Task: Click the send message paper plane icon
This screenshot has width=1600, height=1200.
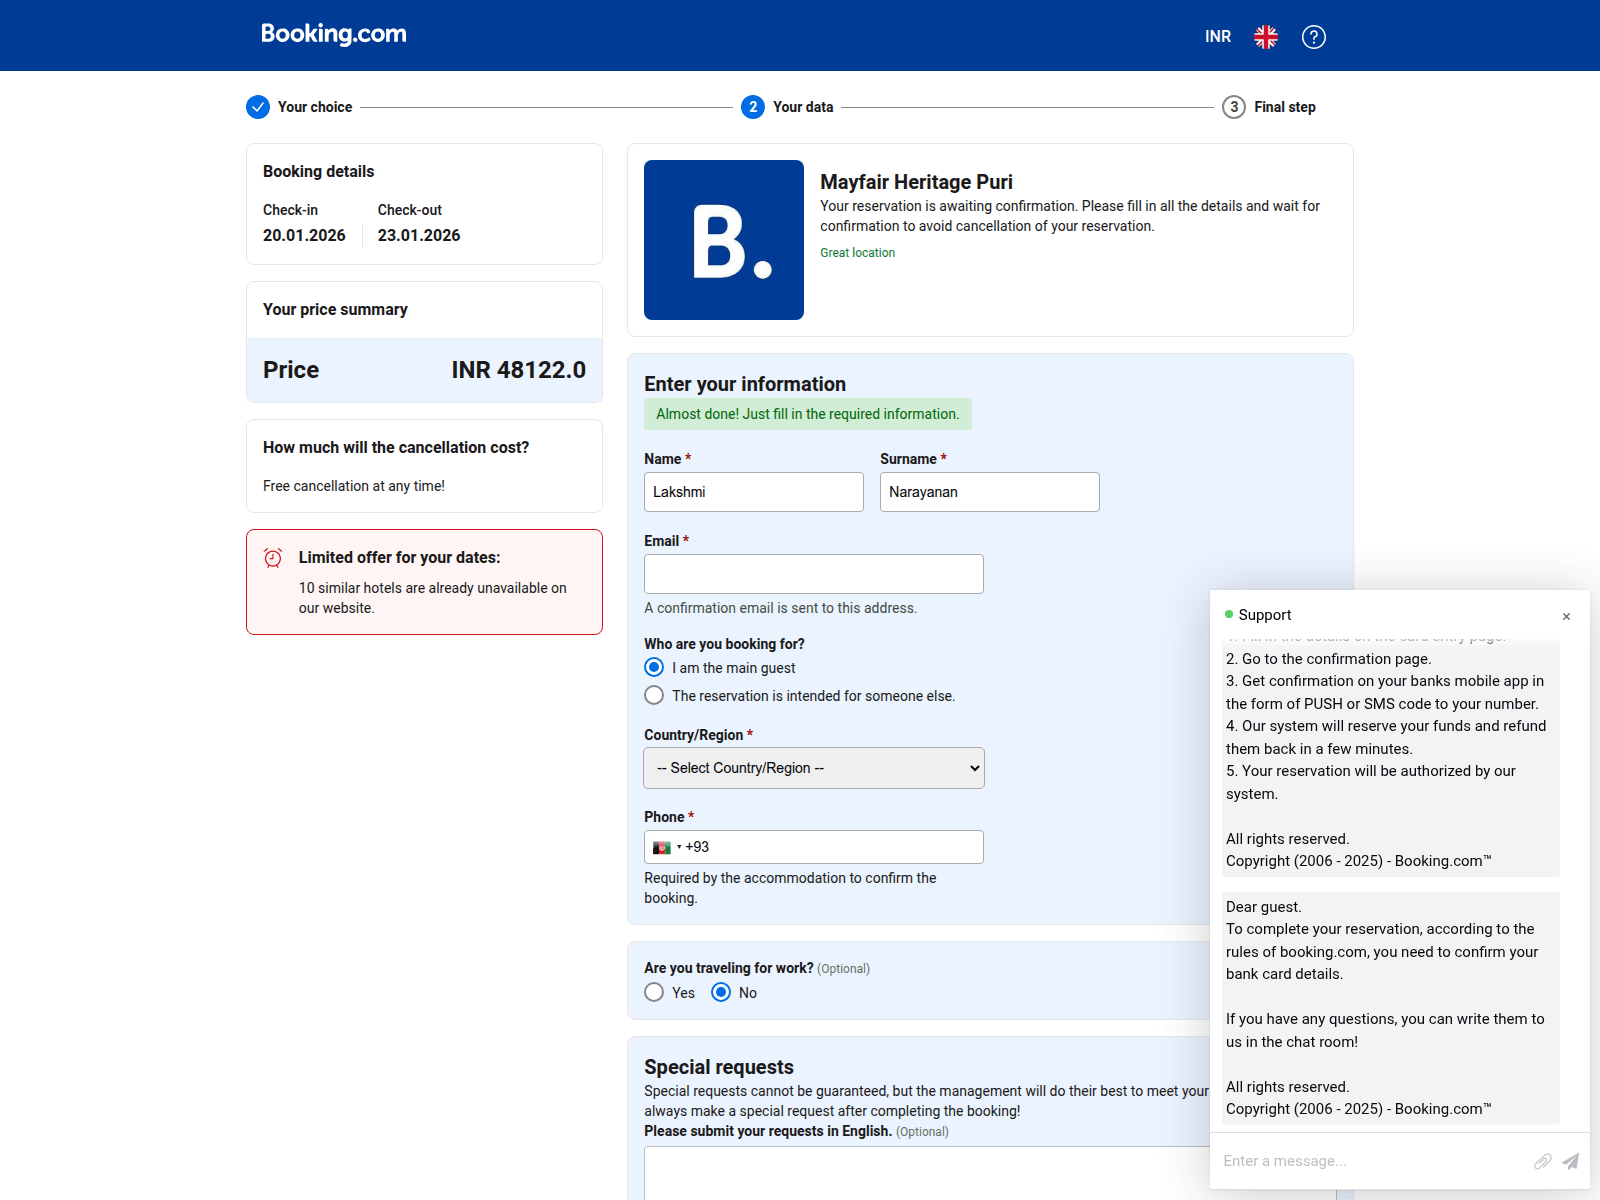Action: pyautogui.click(x=1571, y=1161)
